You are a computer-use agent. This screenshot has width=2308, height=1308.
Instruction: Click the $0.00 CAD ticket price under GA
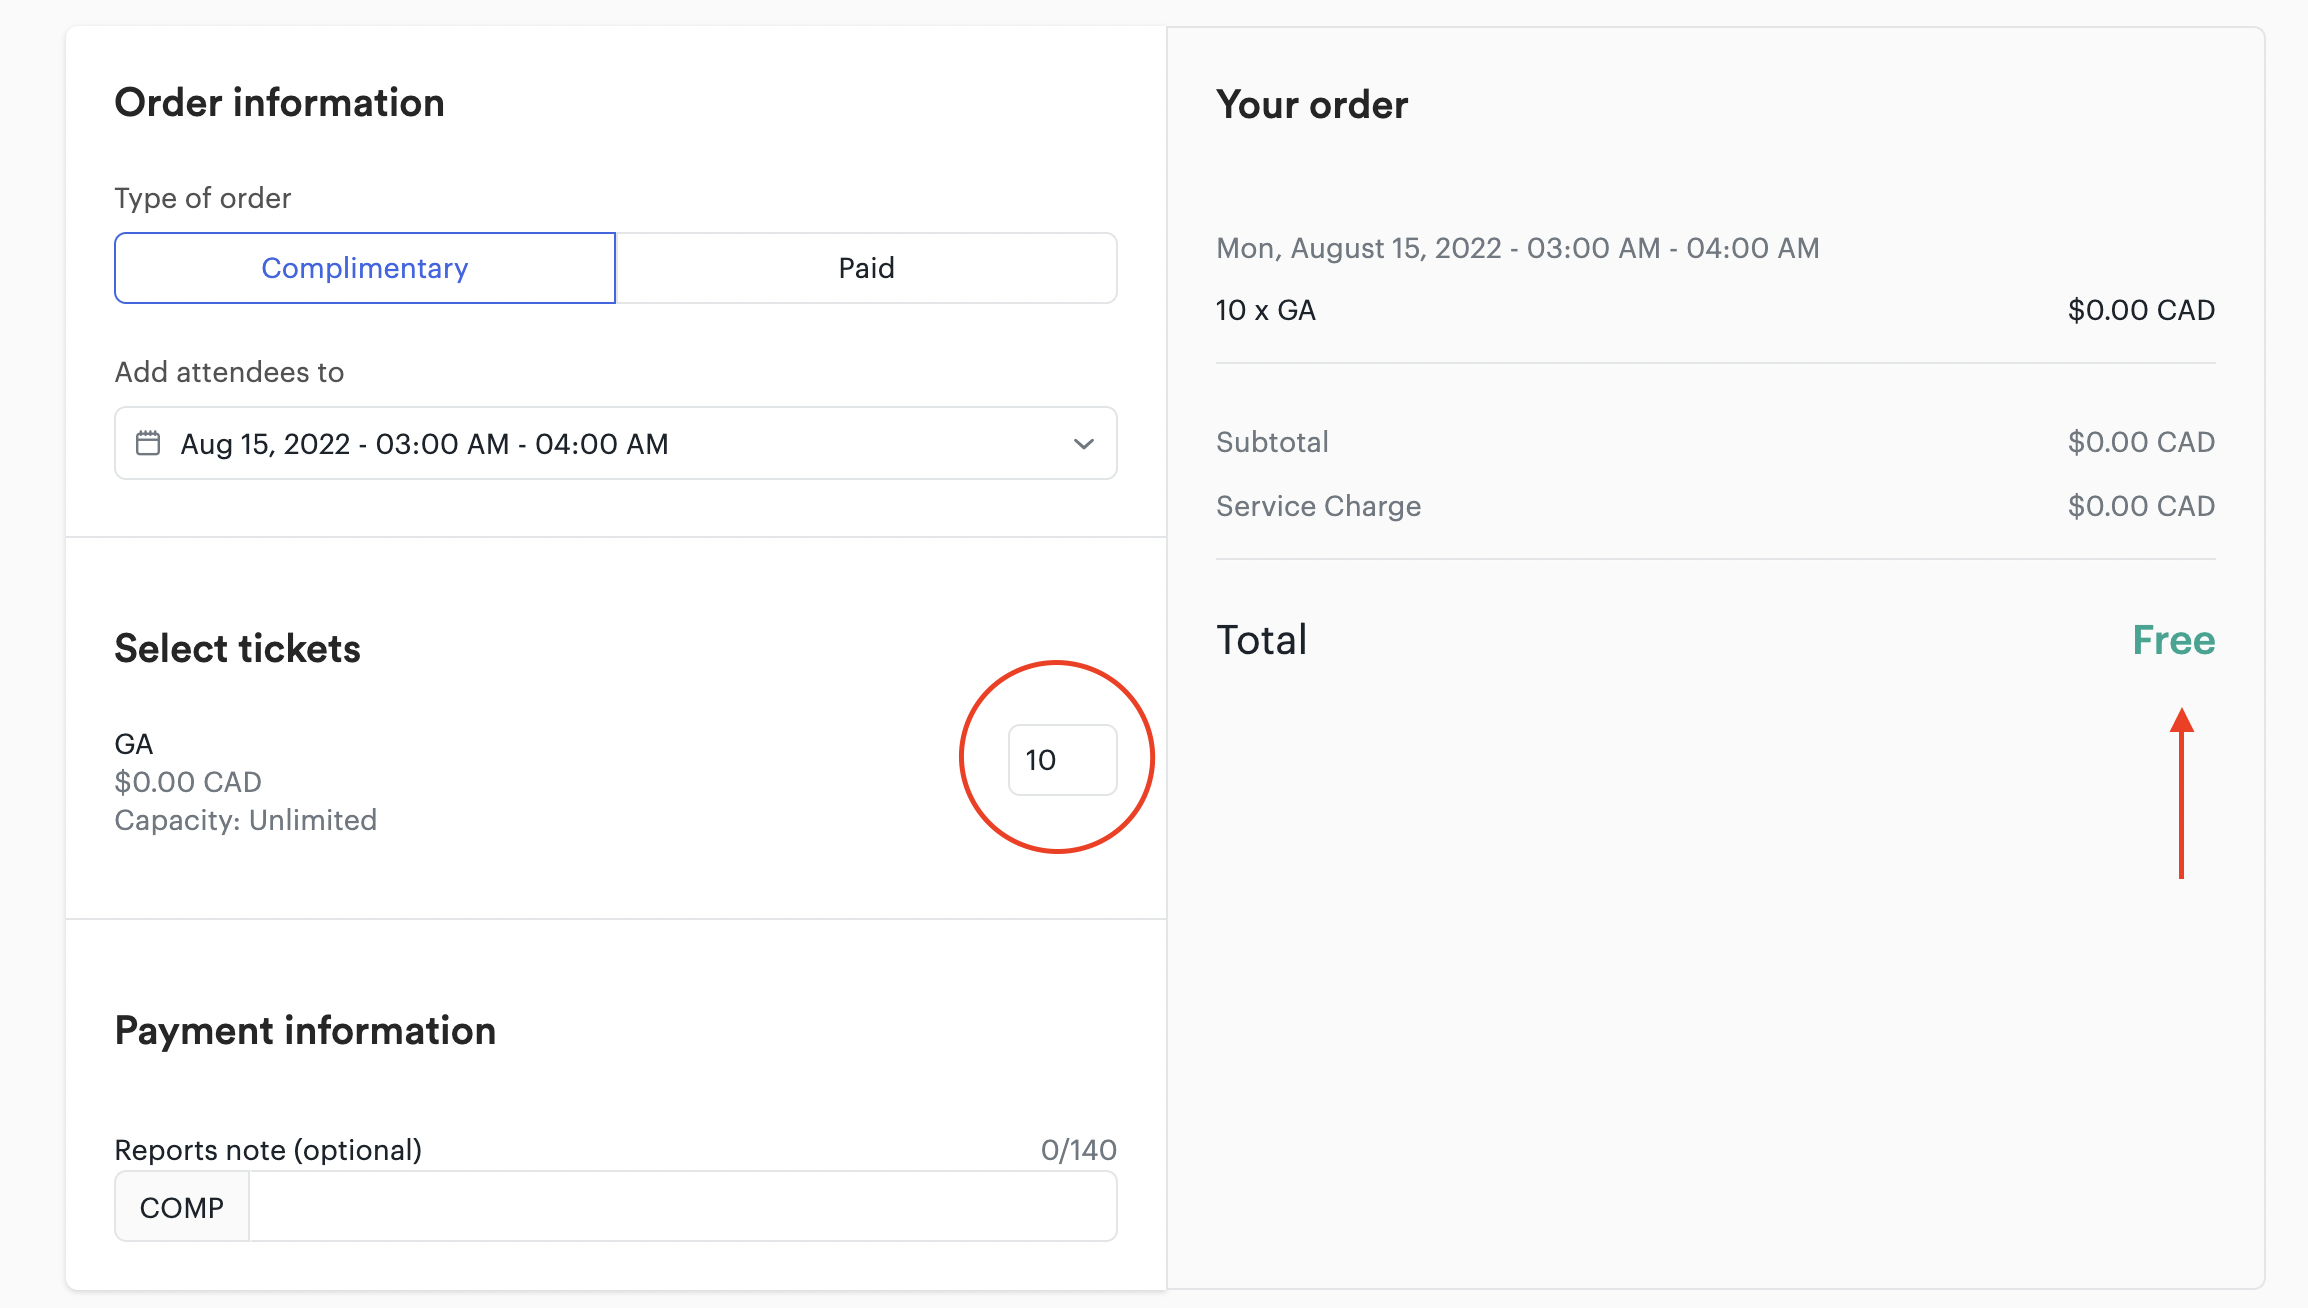[x=188, y=782]
